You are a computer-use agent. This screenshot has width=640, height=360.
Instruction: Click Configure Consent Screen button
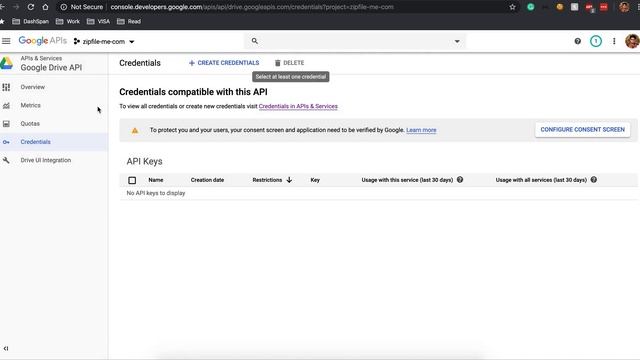pos(582,130)
